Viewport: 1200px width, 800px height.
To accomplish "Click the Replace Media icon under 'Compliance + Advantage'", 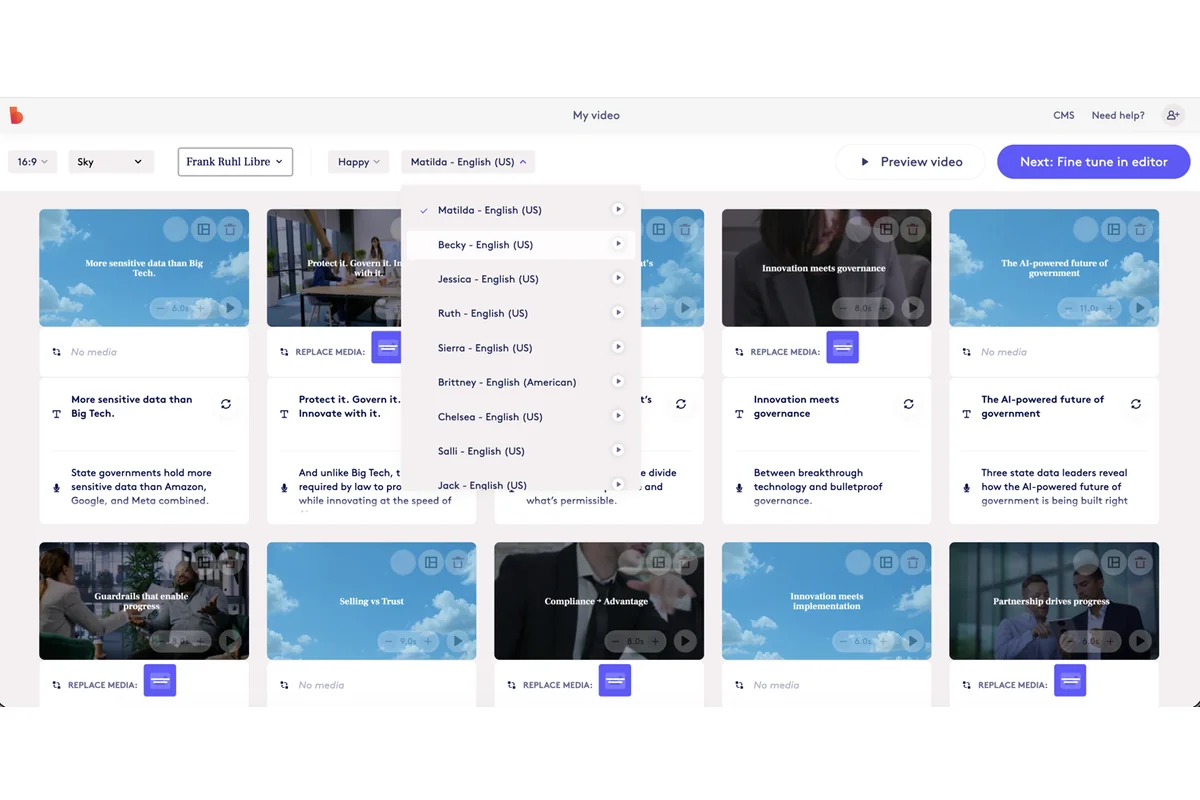I will click(x=614, y=680).
